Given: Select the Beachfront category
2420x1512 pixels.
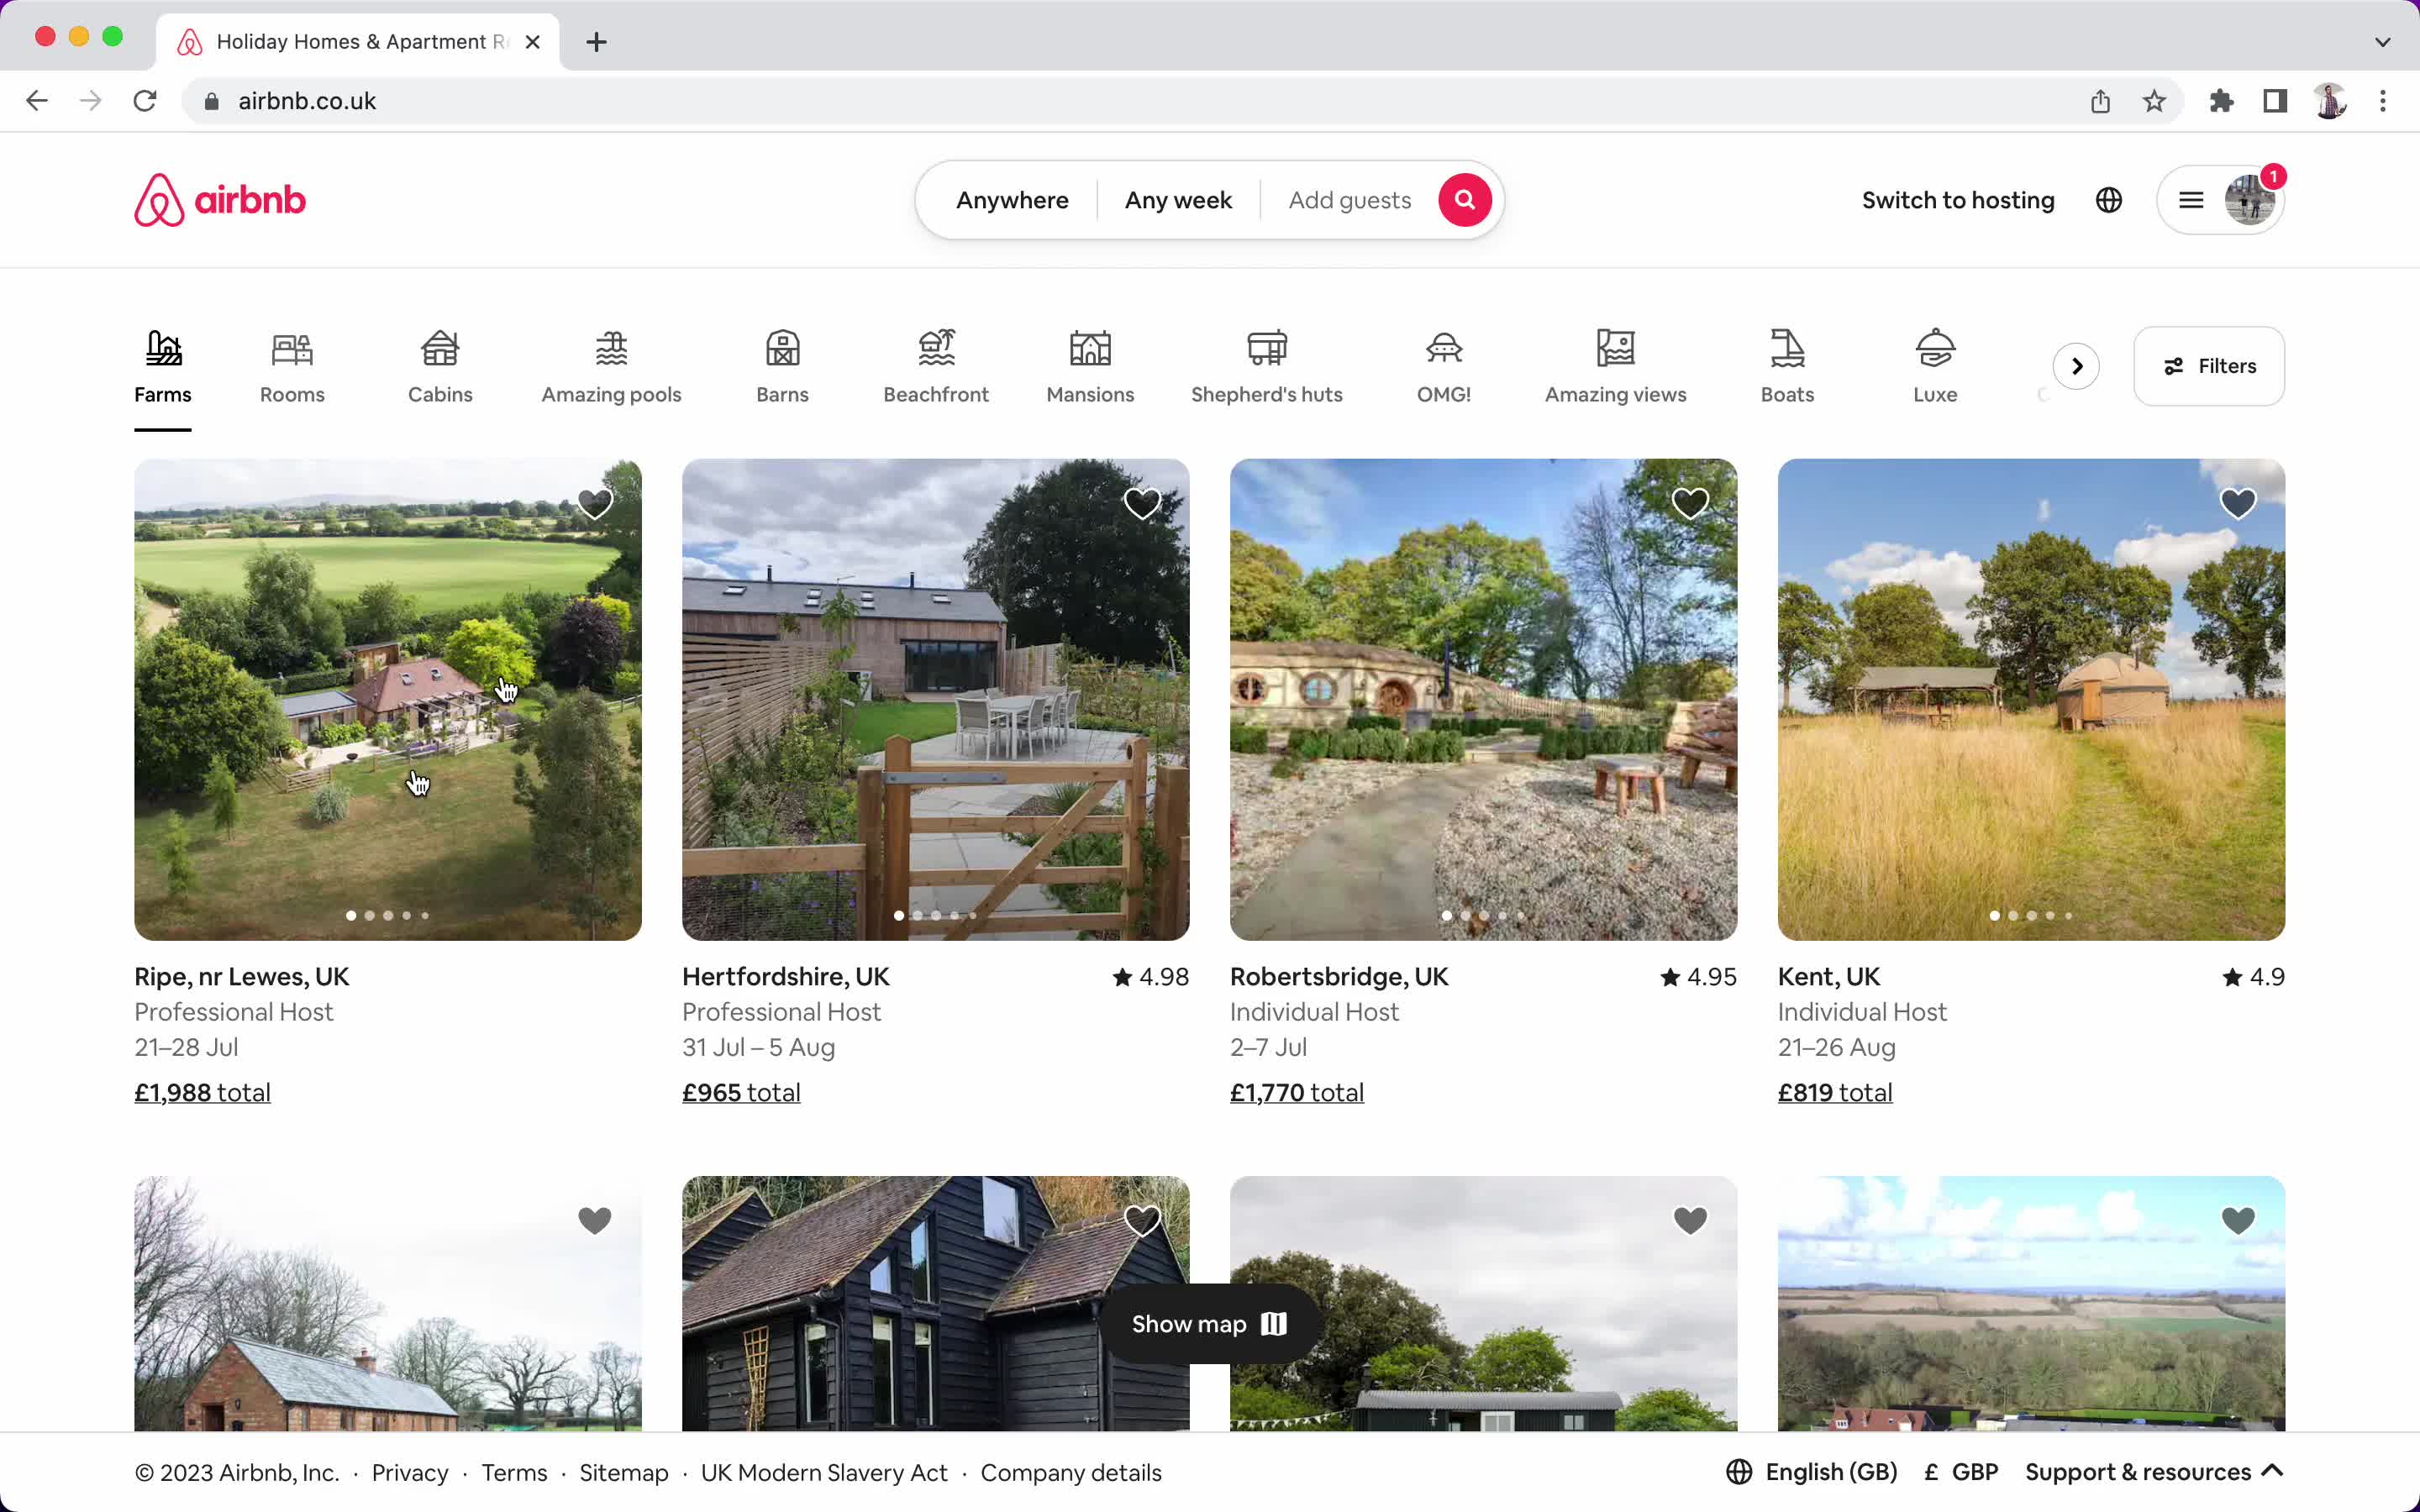Looking at the screenshot, I should 936,365.
